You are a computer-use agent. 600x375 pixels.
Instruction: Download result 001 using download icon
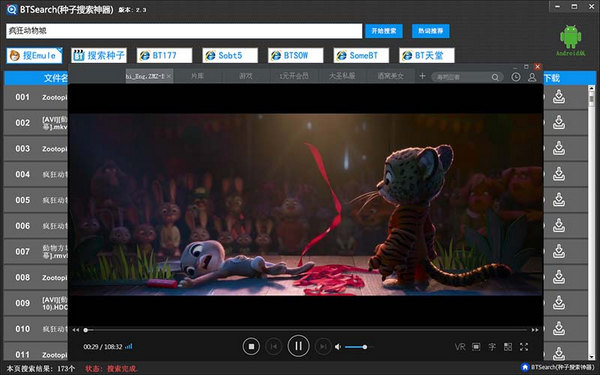pyautogui.click(x=559, y=97)
